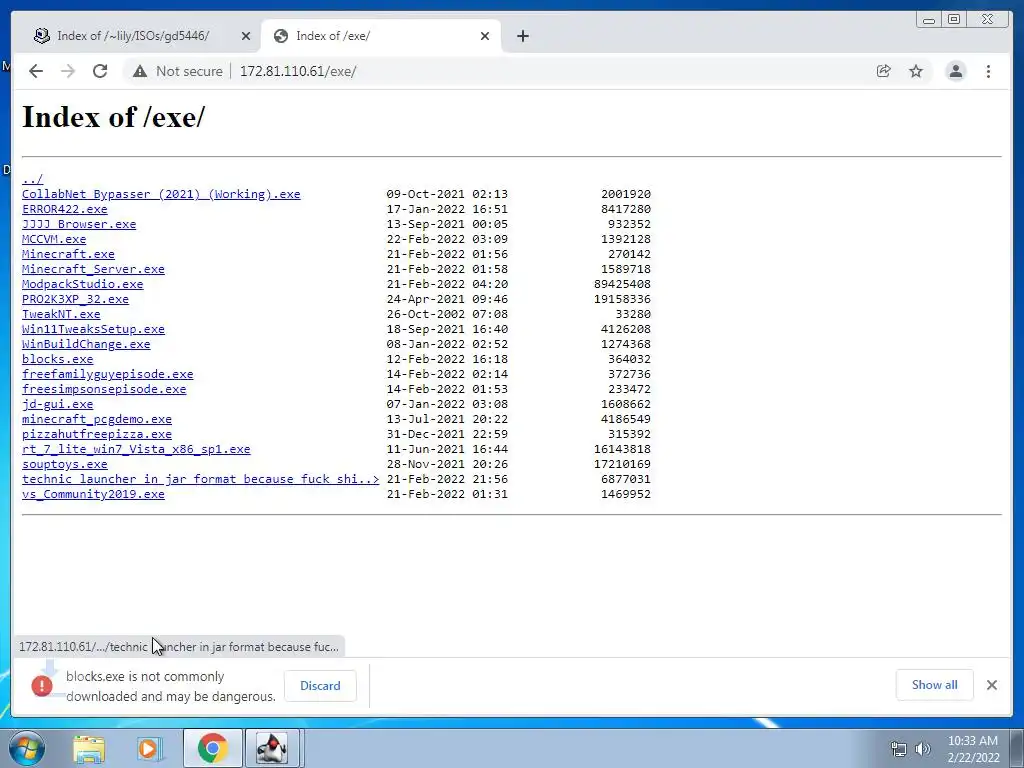Discard the blocks.exe download
This screenshot has width=1024, height=768.
pos(320,686)
